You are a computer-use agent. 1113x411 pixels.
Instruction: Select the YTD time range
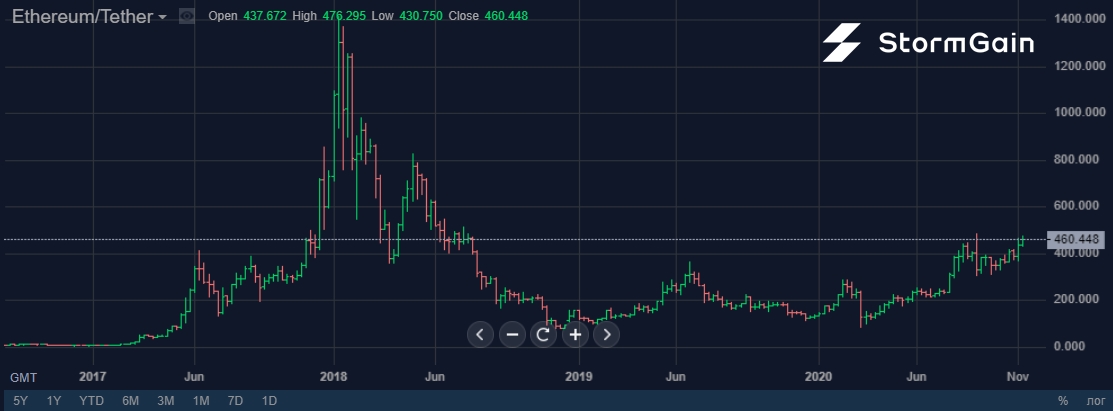[x=92, y=401]
